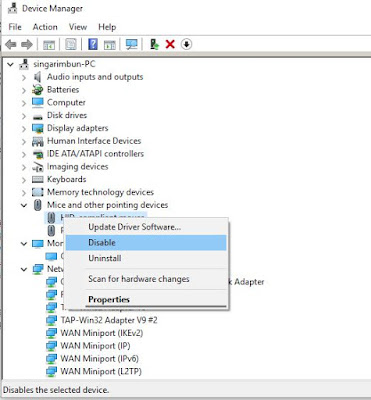Screen dimensions: 371x400
Task: Click the Imaging devices camera icon
Action: (x=38, y=167)
